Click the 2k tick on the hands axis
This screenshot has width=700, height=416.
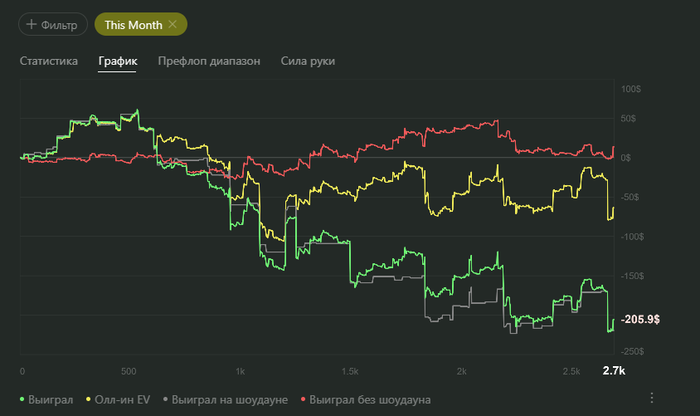(x=462, y=371)
